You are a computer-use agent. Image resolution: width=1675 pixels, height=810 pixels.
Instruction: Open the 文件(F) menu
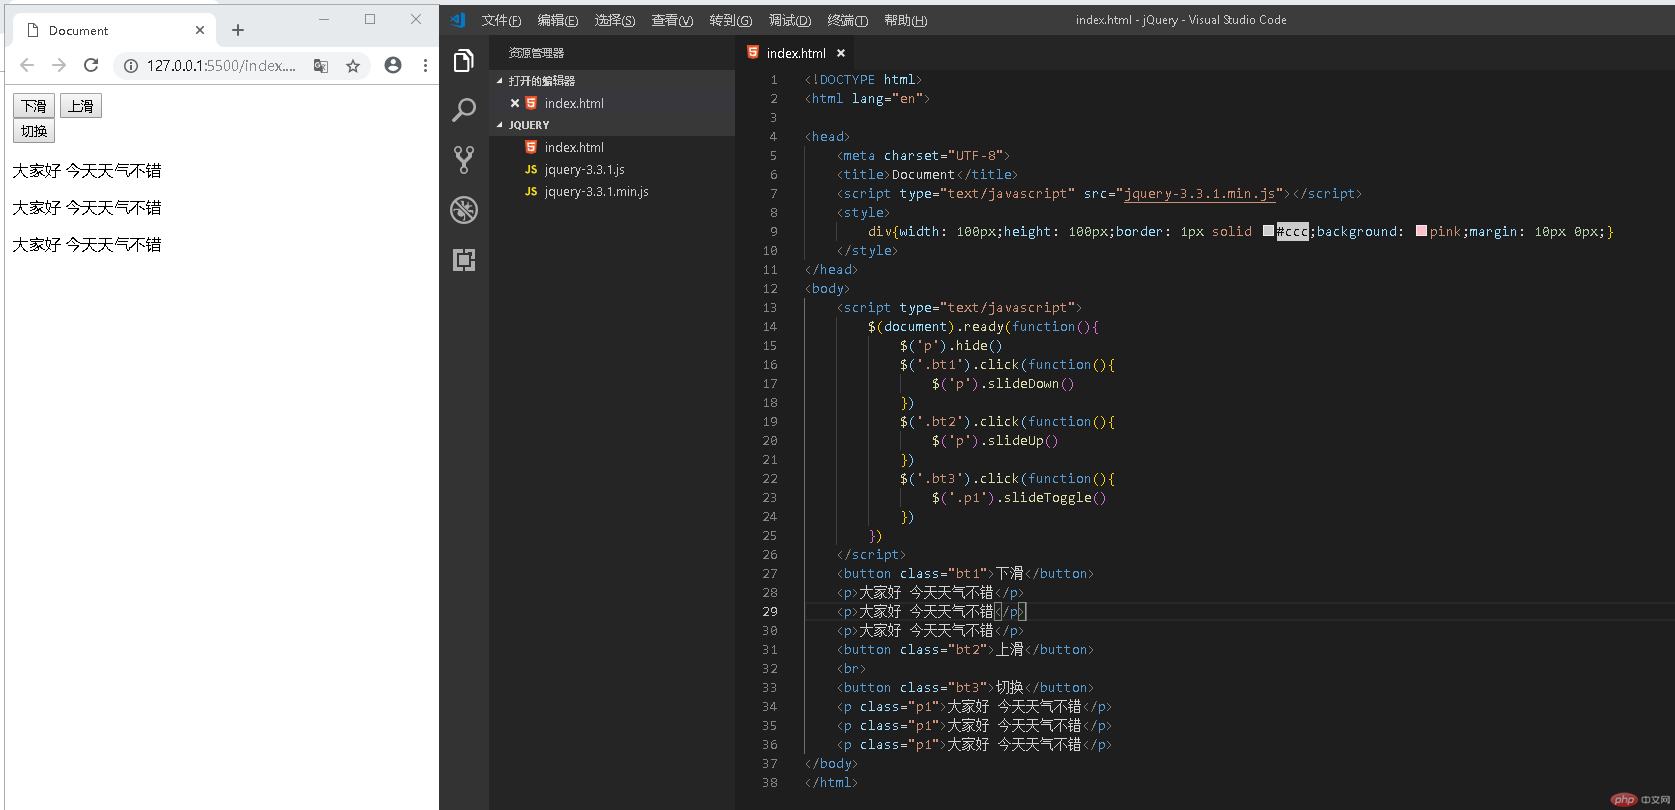501,20
